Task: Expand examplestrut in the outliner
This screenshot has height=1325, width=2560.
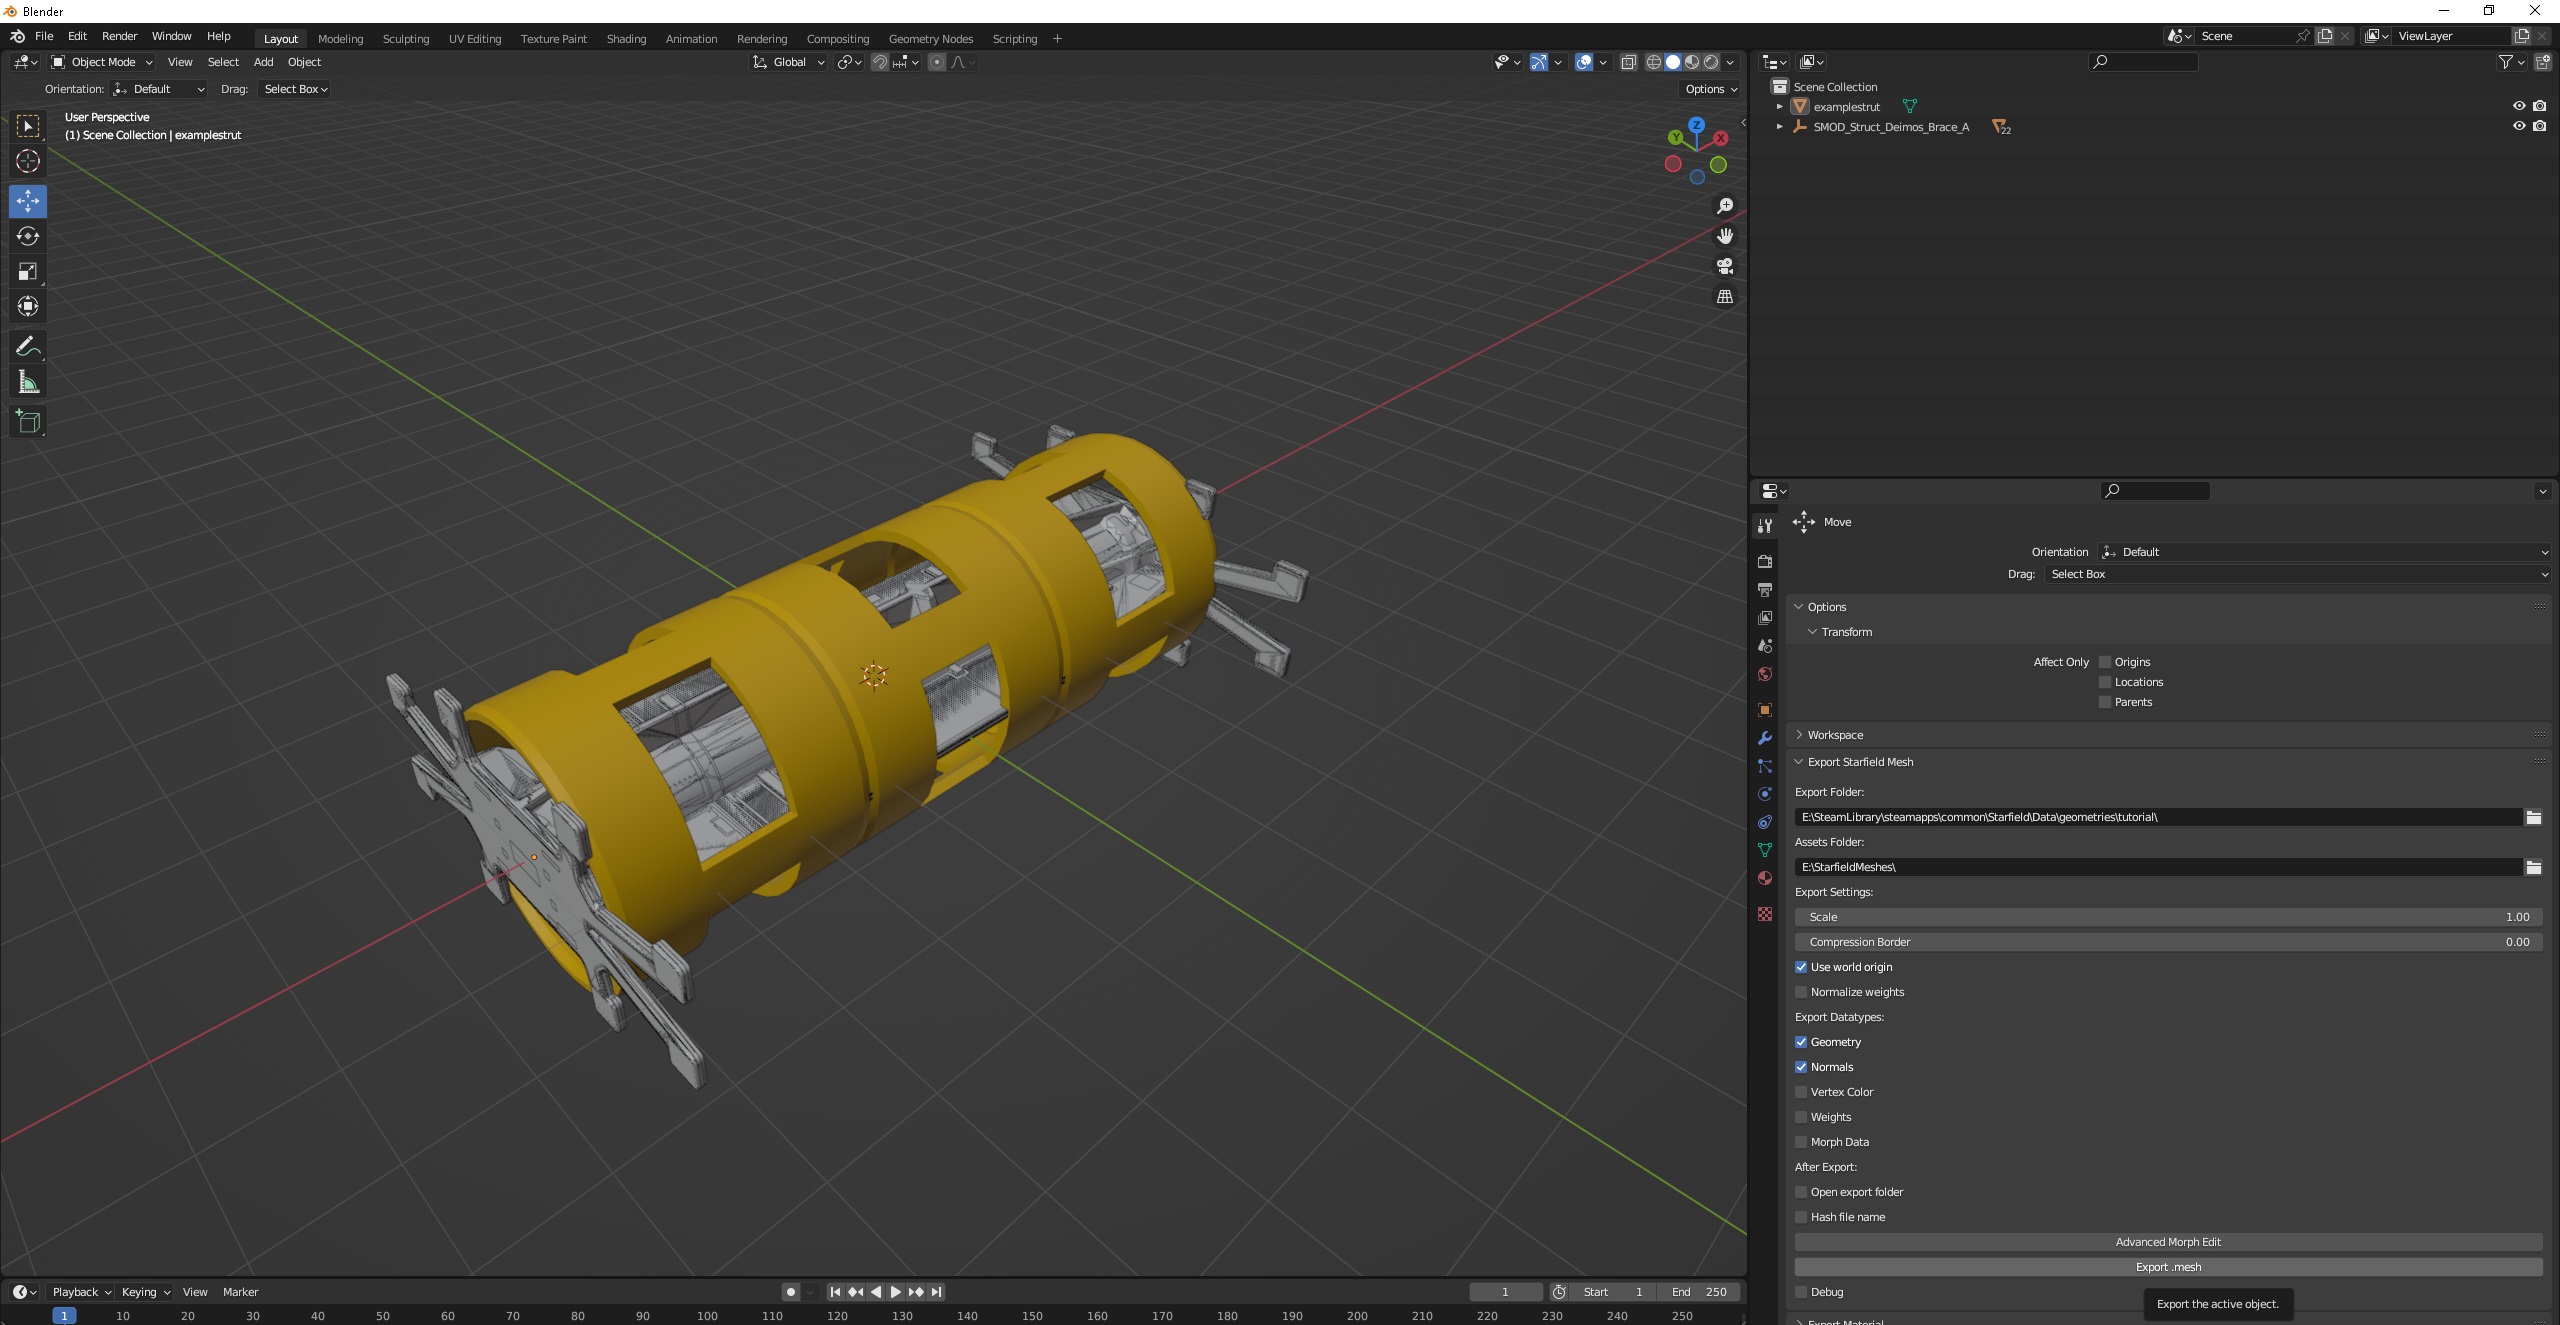Action: pyautogui.click(x=1779, y=106)
